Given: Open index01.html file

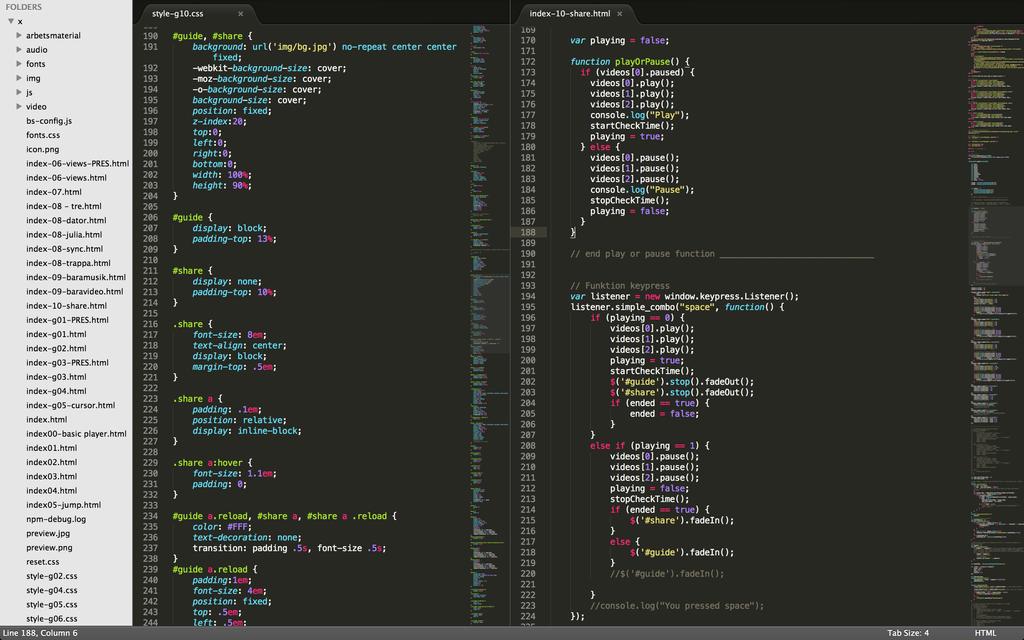Looking at the screenshot, I should pyautogui.click(x=52, y=448).
